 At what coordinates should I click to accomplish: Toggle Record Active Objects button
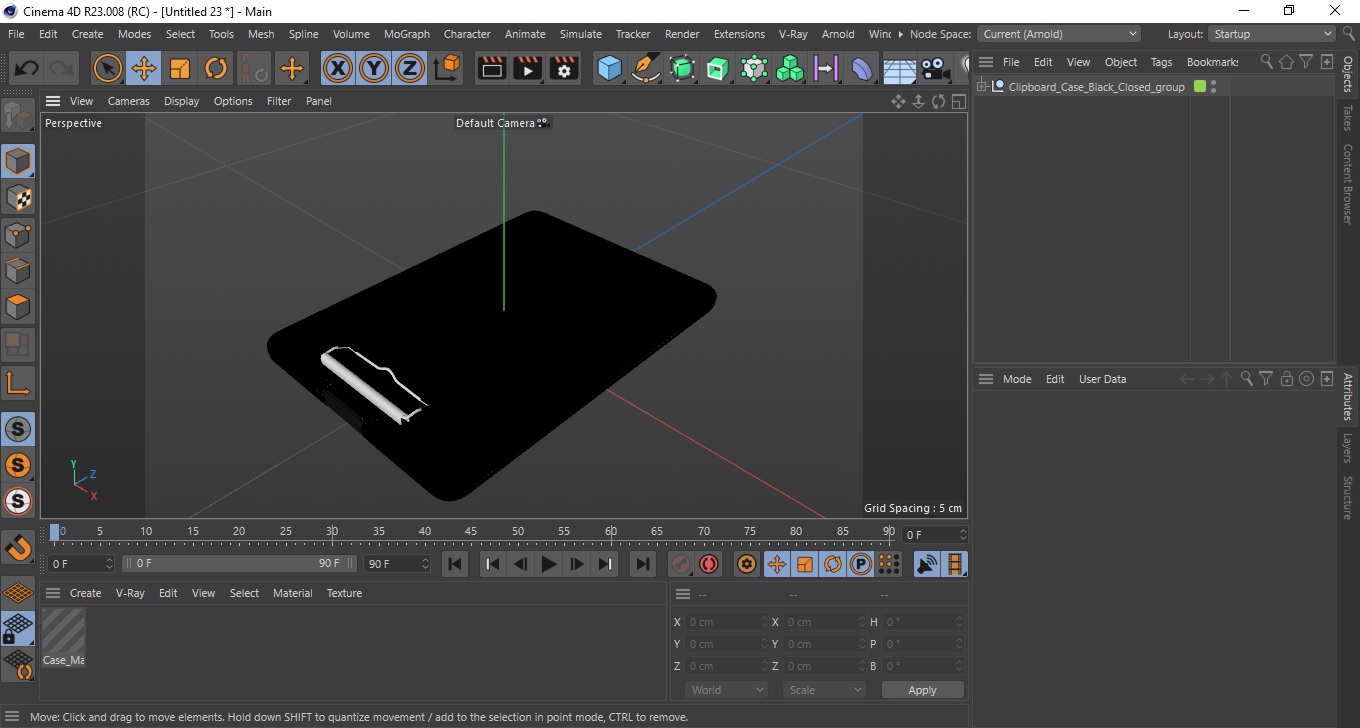coord(681,564)
